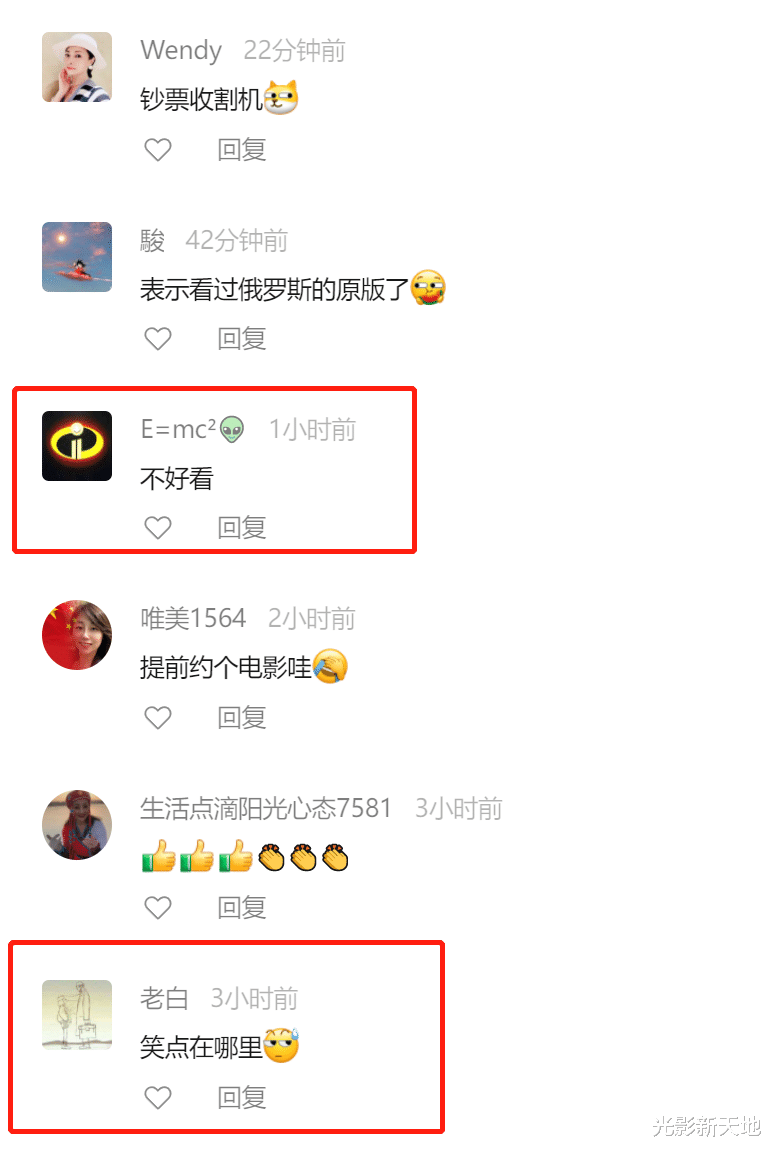Open 駿's sunset avatar
This screenshot has height=1151, width=773.
[x=77, y=257]
